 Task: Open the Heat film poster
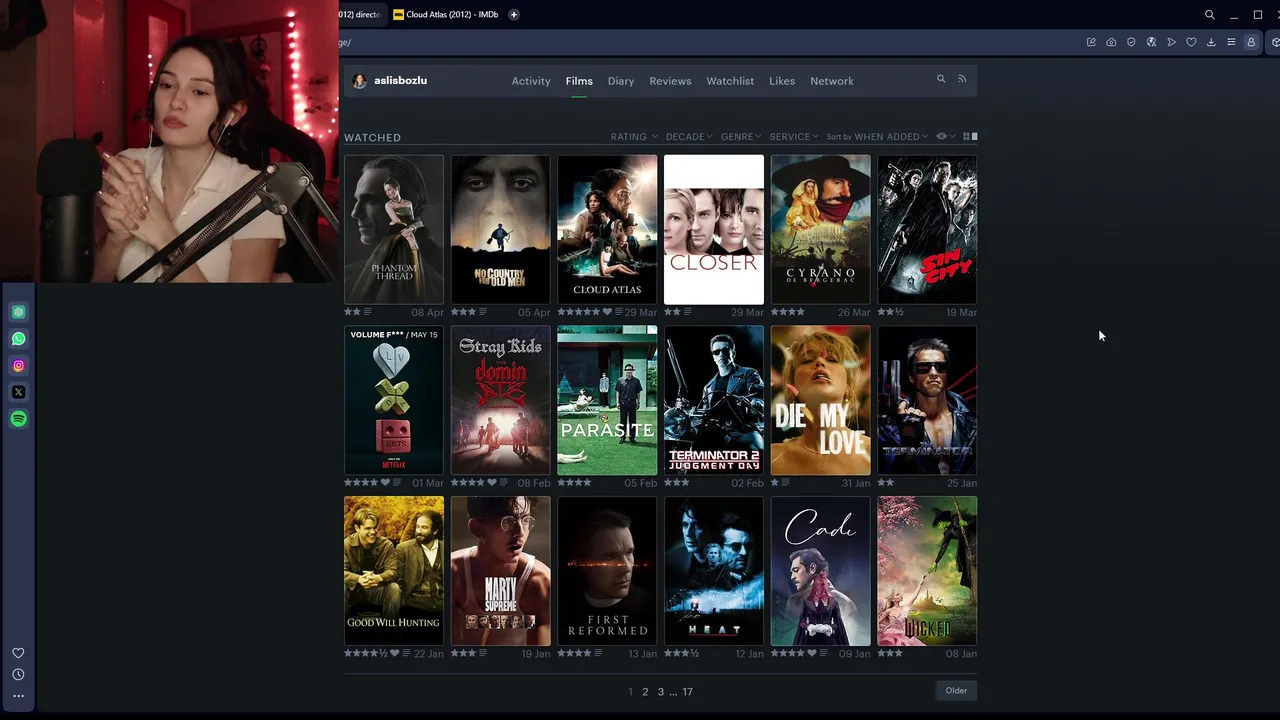click(x=714, y=571)
